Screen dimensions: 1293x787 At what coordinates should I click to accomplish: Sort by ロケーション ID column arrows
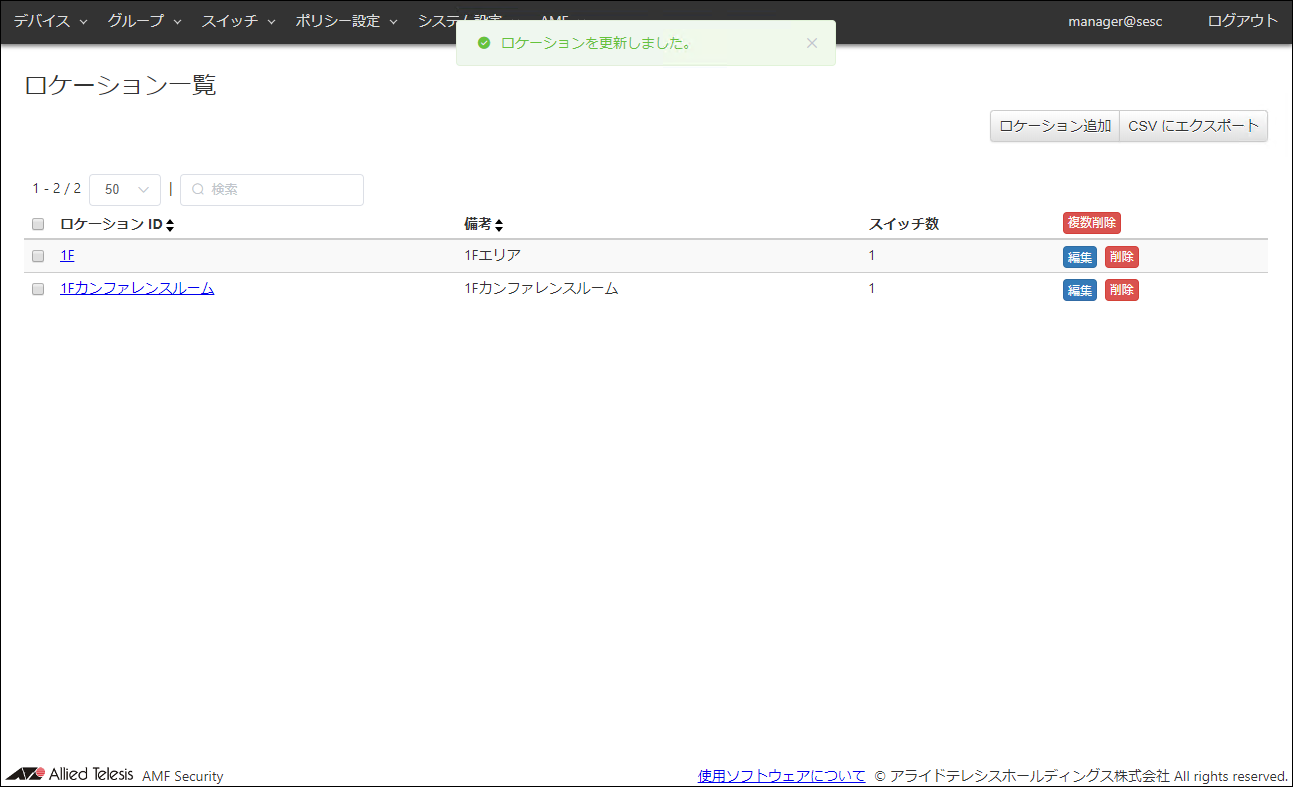click(x=170, y=225)
